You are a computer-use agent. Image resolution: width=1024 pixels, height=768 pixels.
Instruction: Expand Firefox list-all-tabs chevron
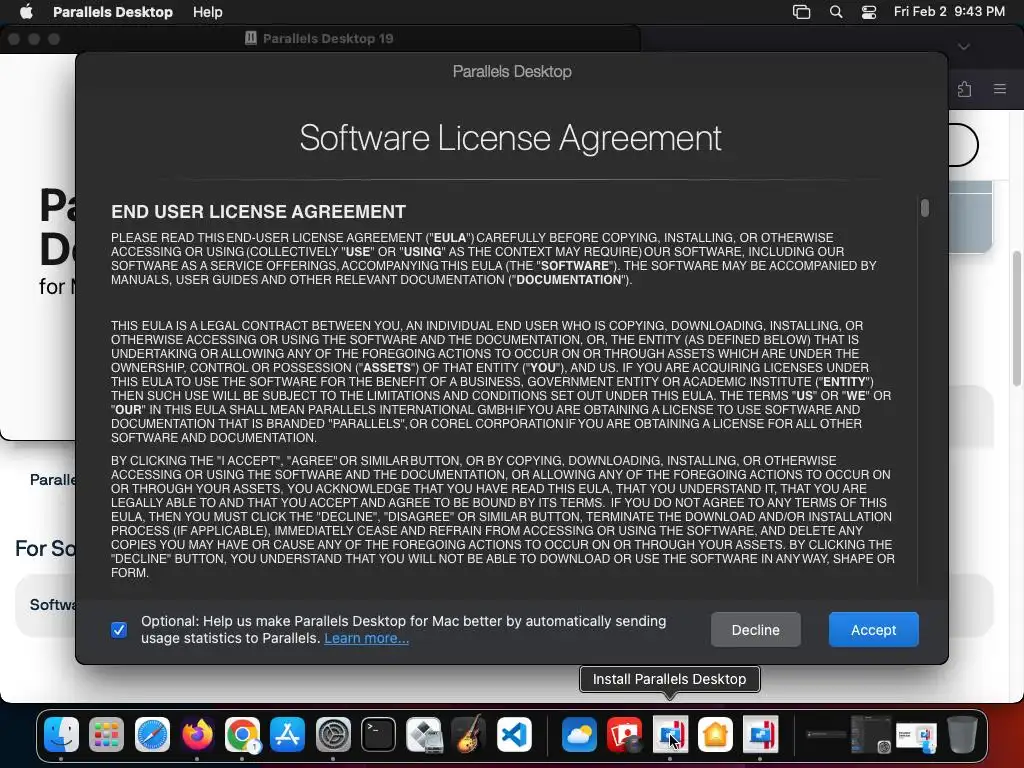click(x=964, y=46)
